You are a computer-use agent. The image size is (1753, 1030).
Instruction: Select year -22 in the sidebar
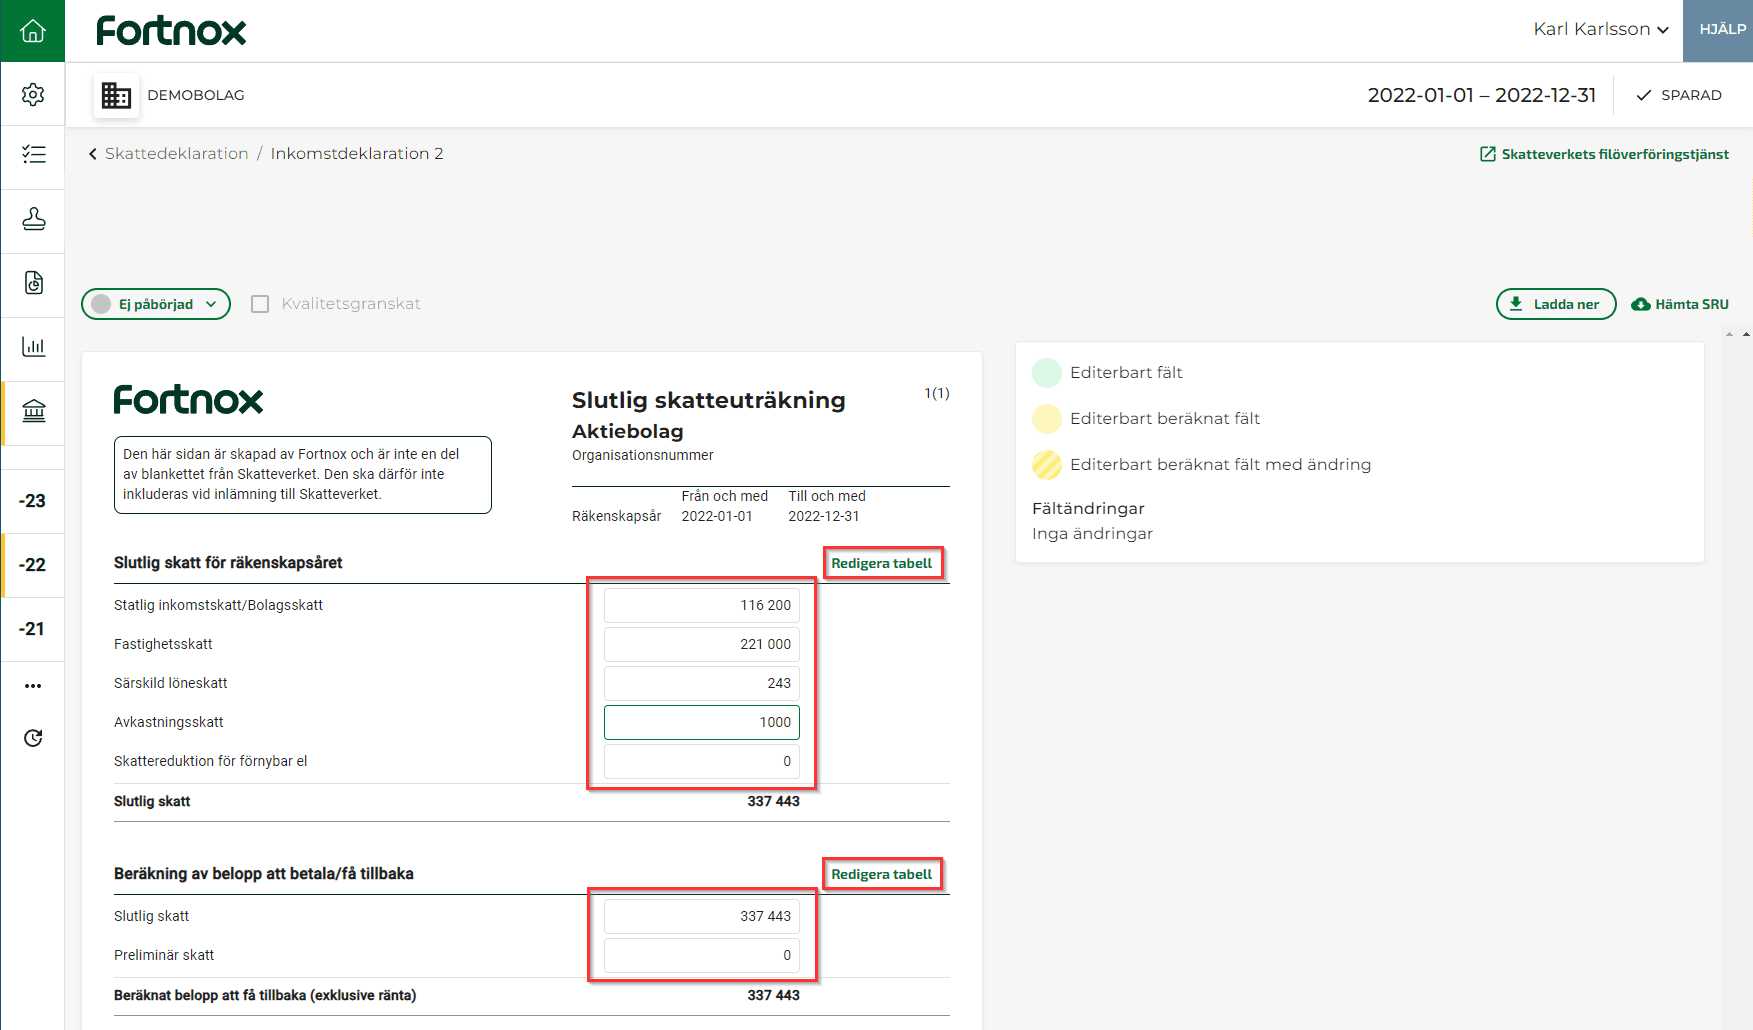tap(33, 565)
